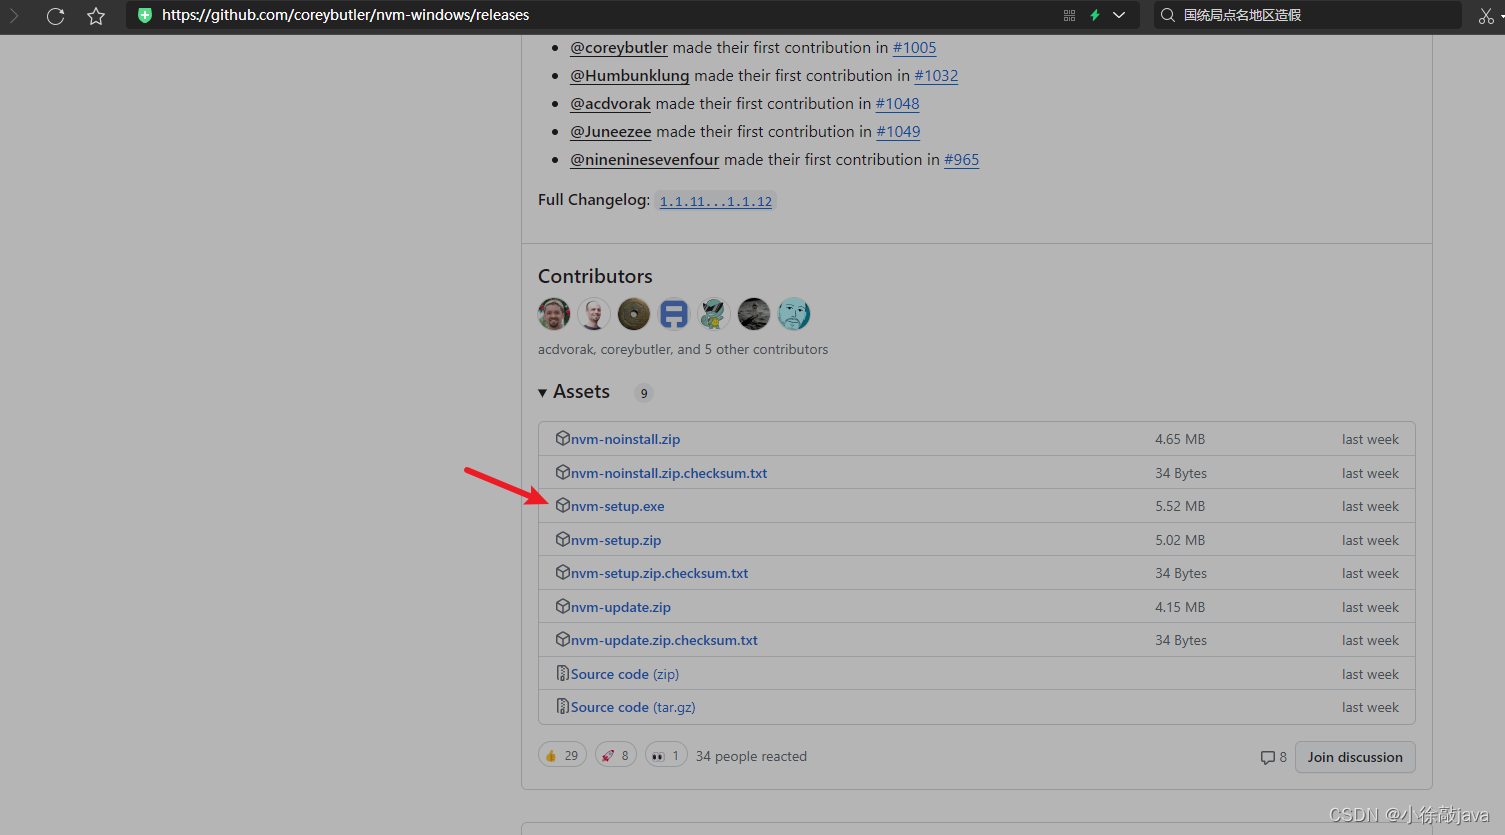The height and width of the screenshot is (835, 1505).
Task: Click package icon beside nvm-noinstall.zip
Action: [x=563, y=438]
